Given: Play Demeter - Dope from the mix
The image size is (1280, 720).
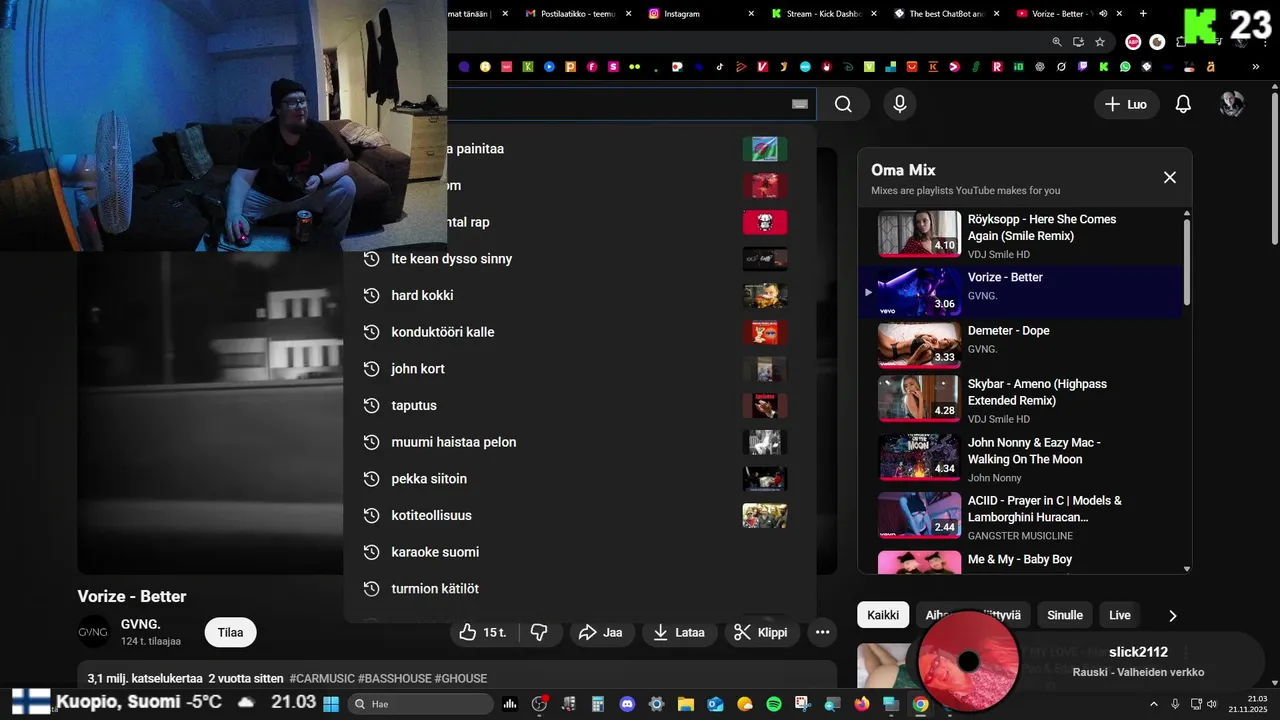Looking at the screenshot, I should click(x=1020, y=344).
